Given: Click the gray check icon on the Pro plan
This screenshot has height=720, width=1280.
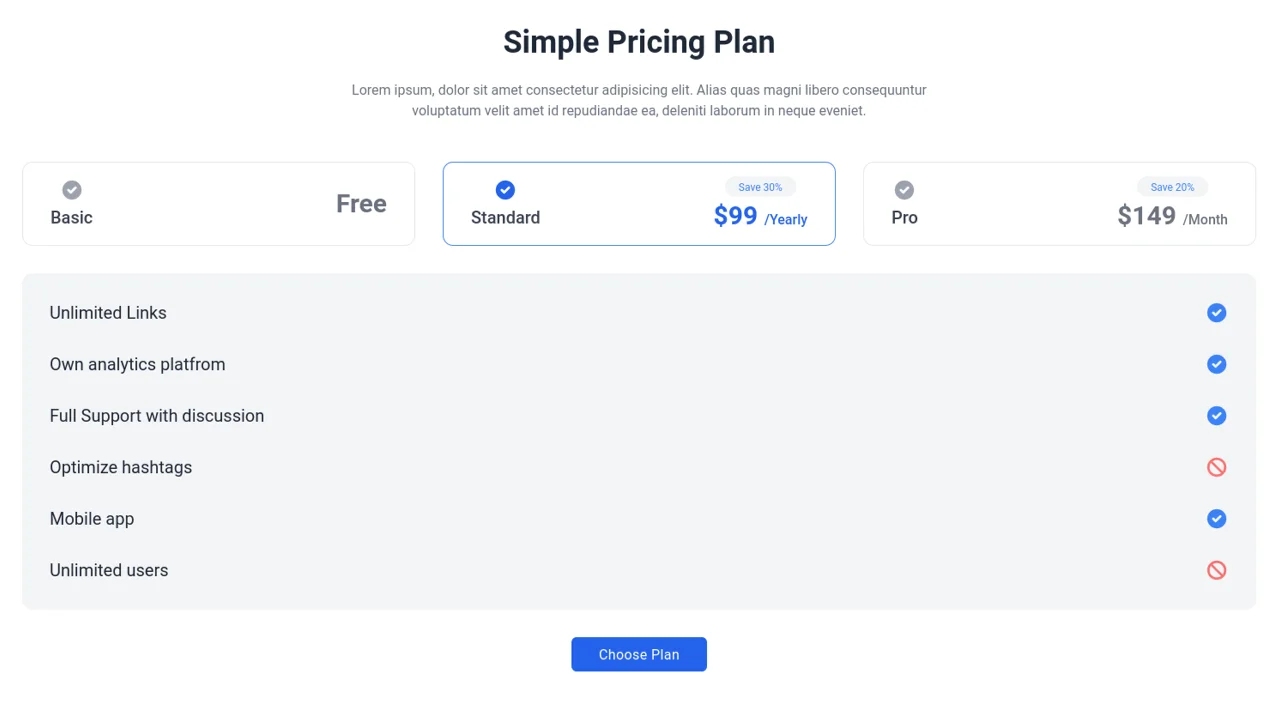Looking at the screenshot, I should [904, 190].
